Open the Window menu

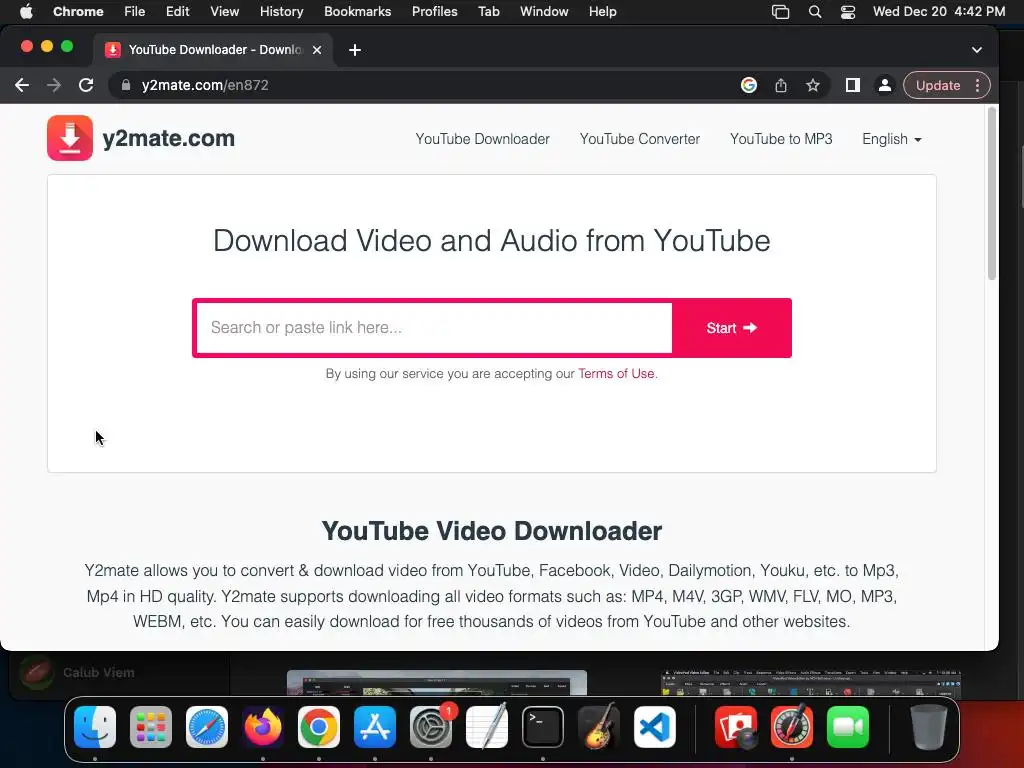tap(544, 11)
